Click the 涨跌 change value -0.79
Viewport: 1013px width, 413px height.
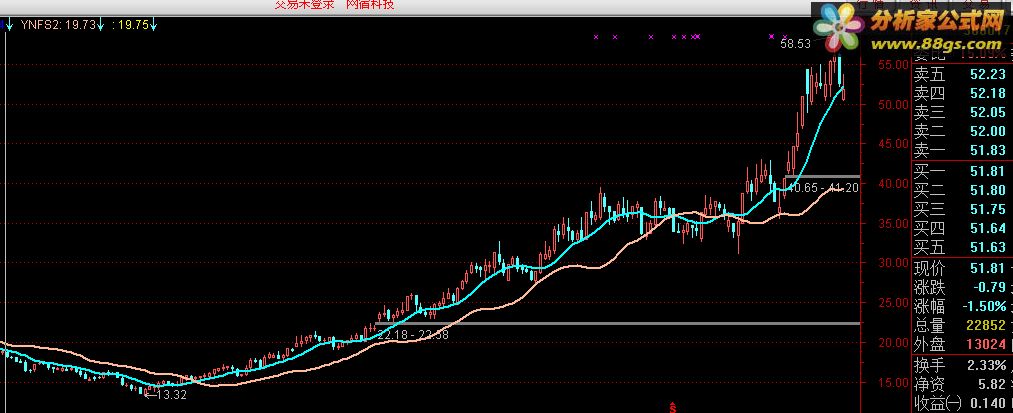[988, 287]
